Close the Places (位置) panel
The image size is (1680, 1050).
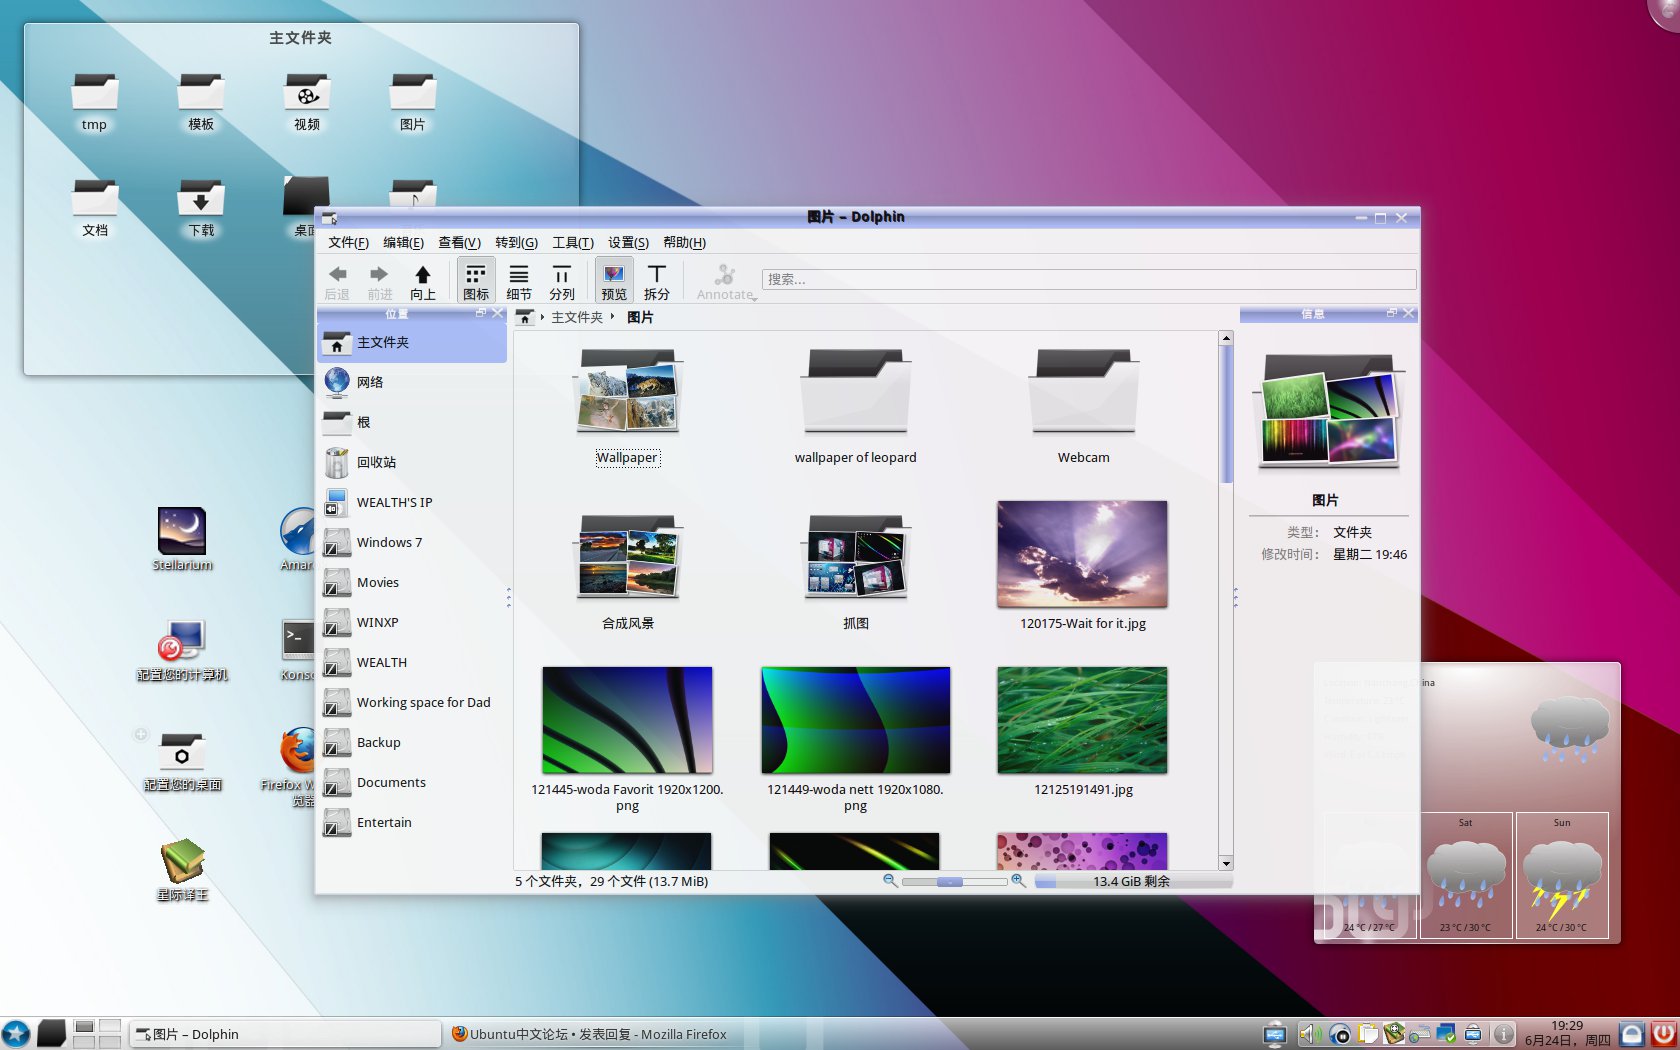497,313
